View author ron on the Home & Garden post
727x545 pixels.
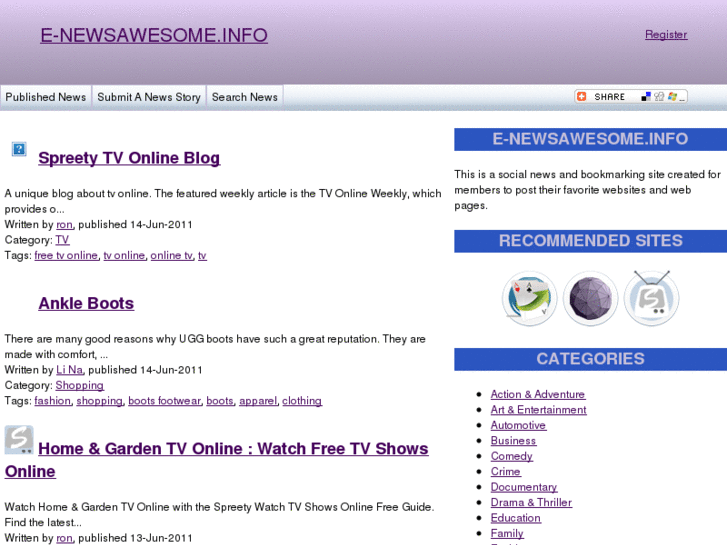coord(64,538)
